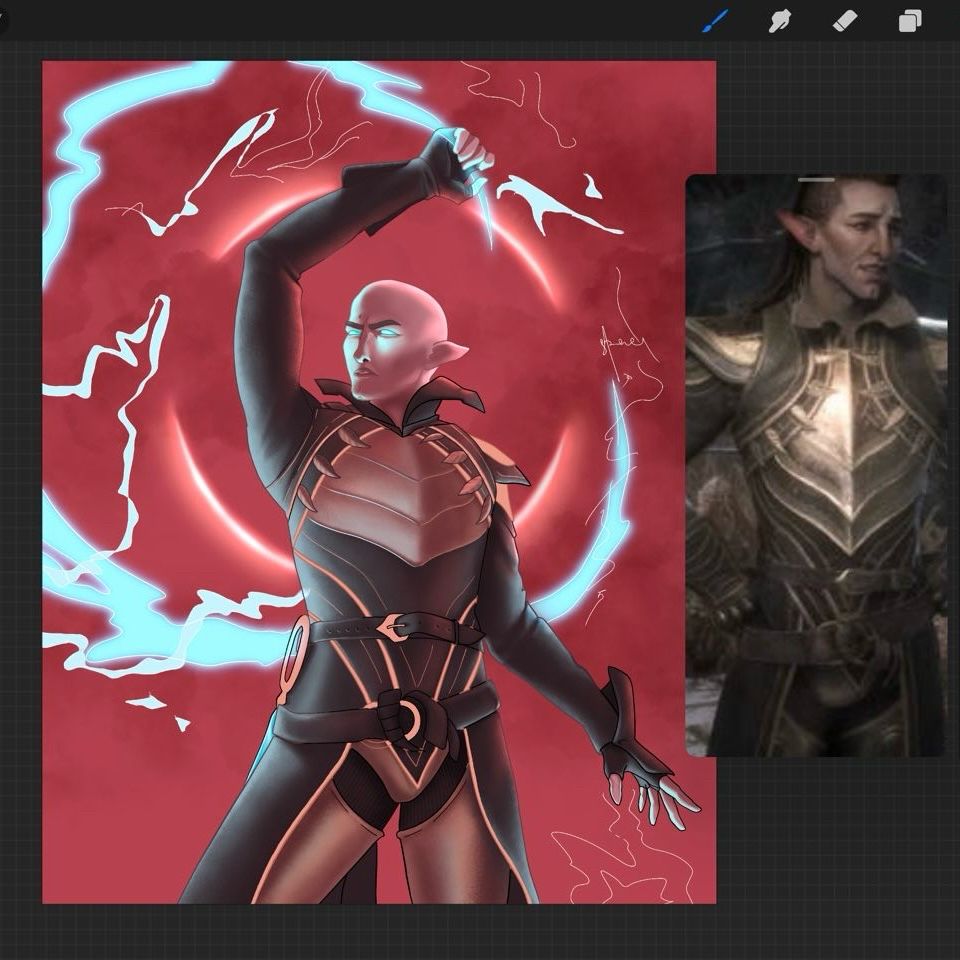The width and height of the screenshot is (960, 960).
Task: Grab the reference window top handle bar
Action: (x=816, y=179)
